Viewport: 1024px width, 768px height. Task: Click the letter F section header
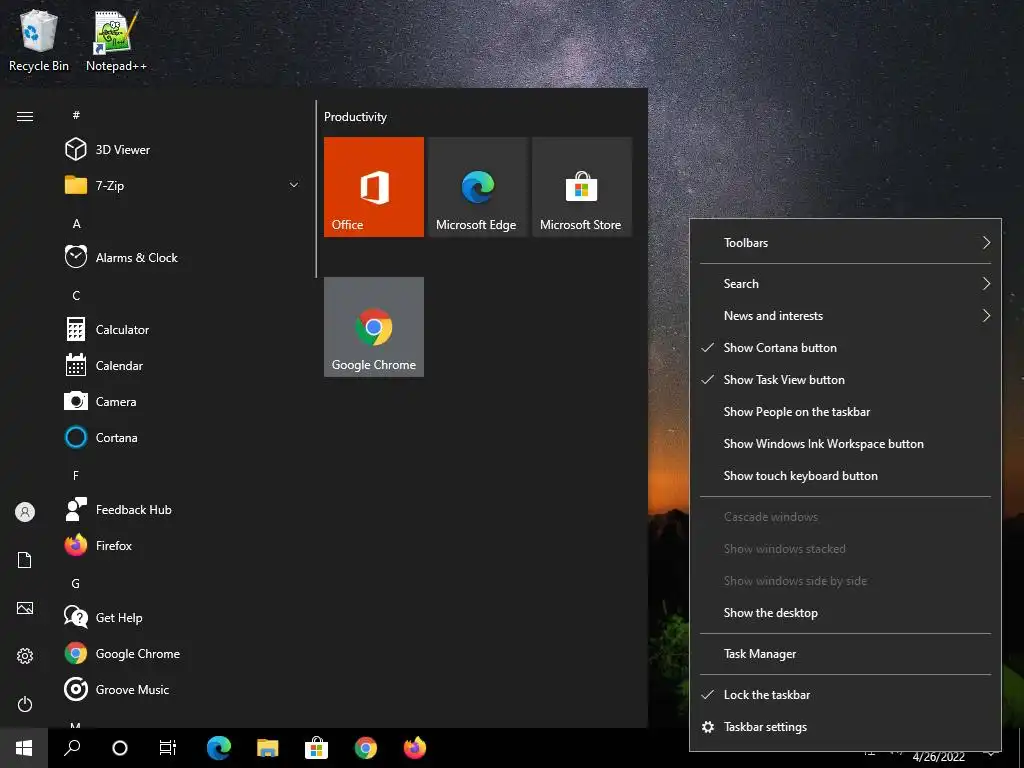tap(76, 475)
